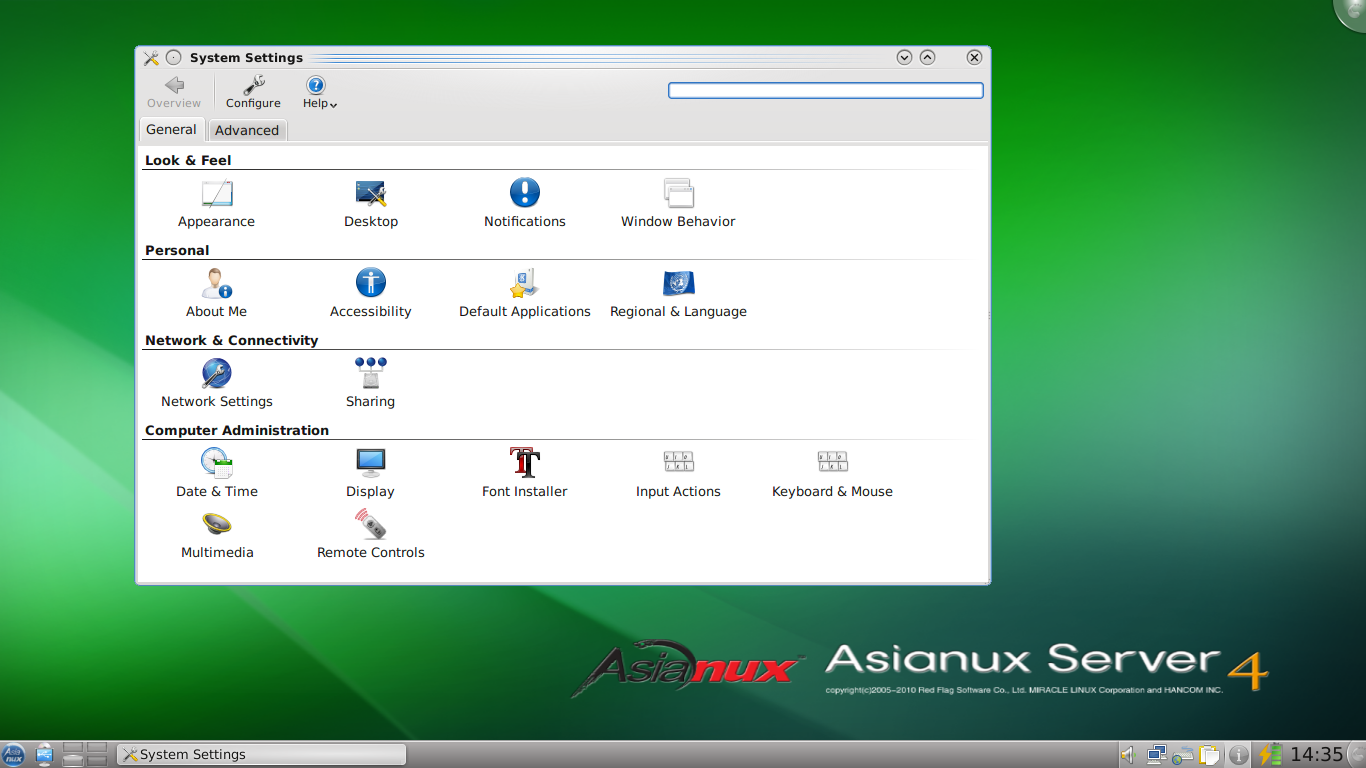Open the clipboard tray icon
This screenshot has width=1366, height=768.
click(x=1211, y=755)
